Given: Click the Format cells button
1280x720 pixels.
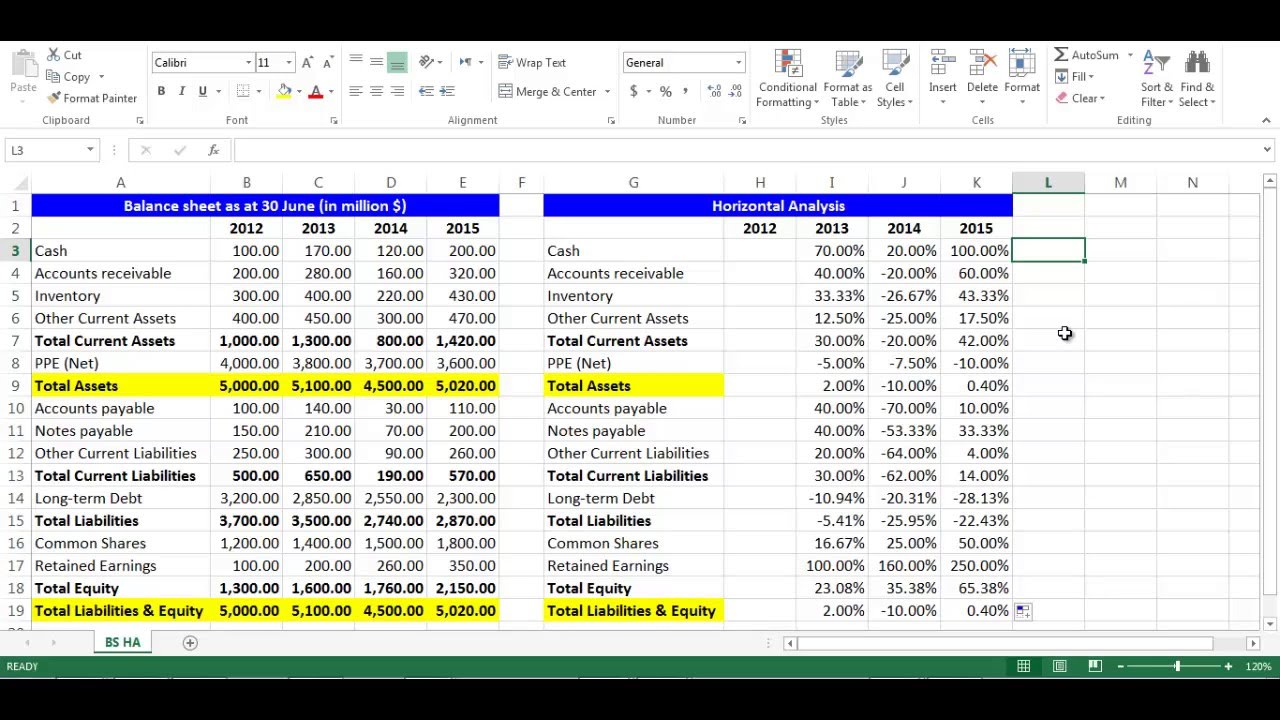Looking at the screenshot, I should [1022, 78].
